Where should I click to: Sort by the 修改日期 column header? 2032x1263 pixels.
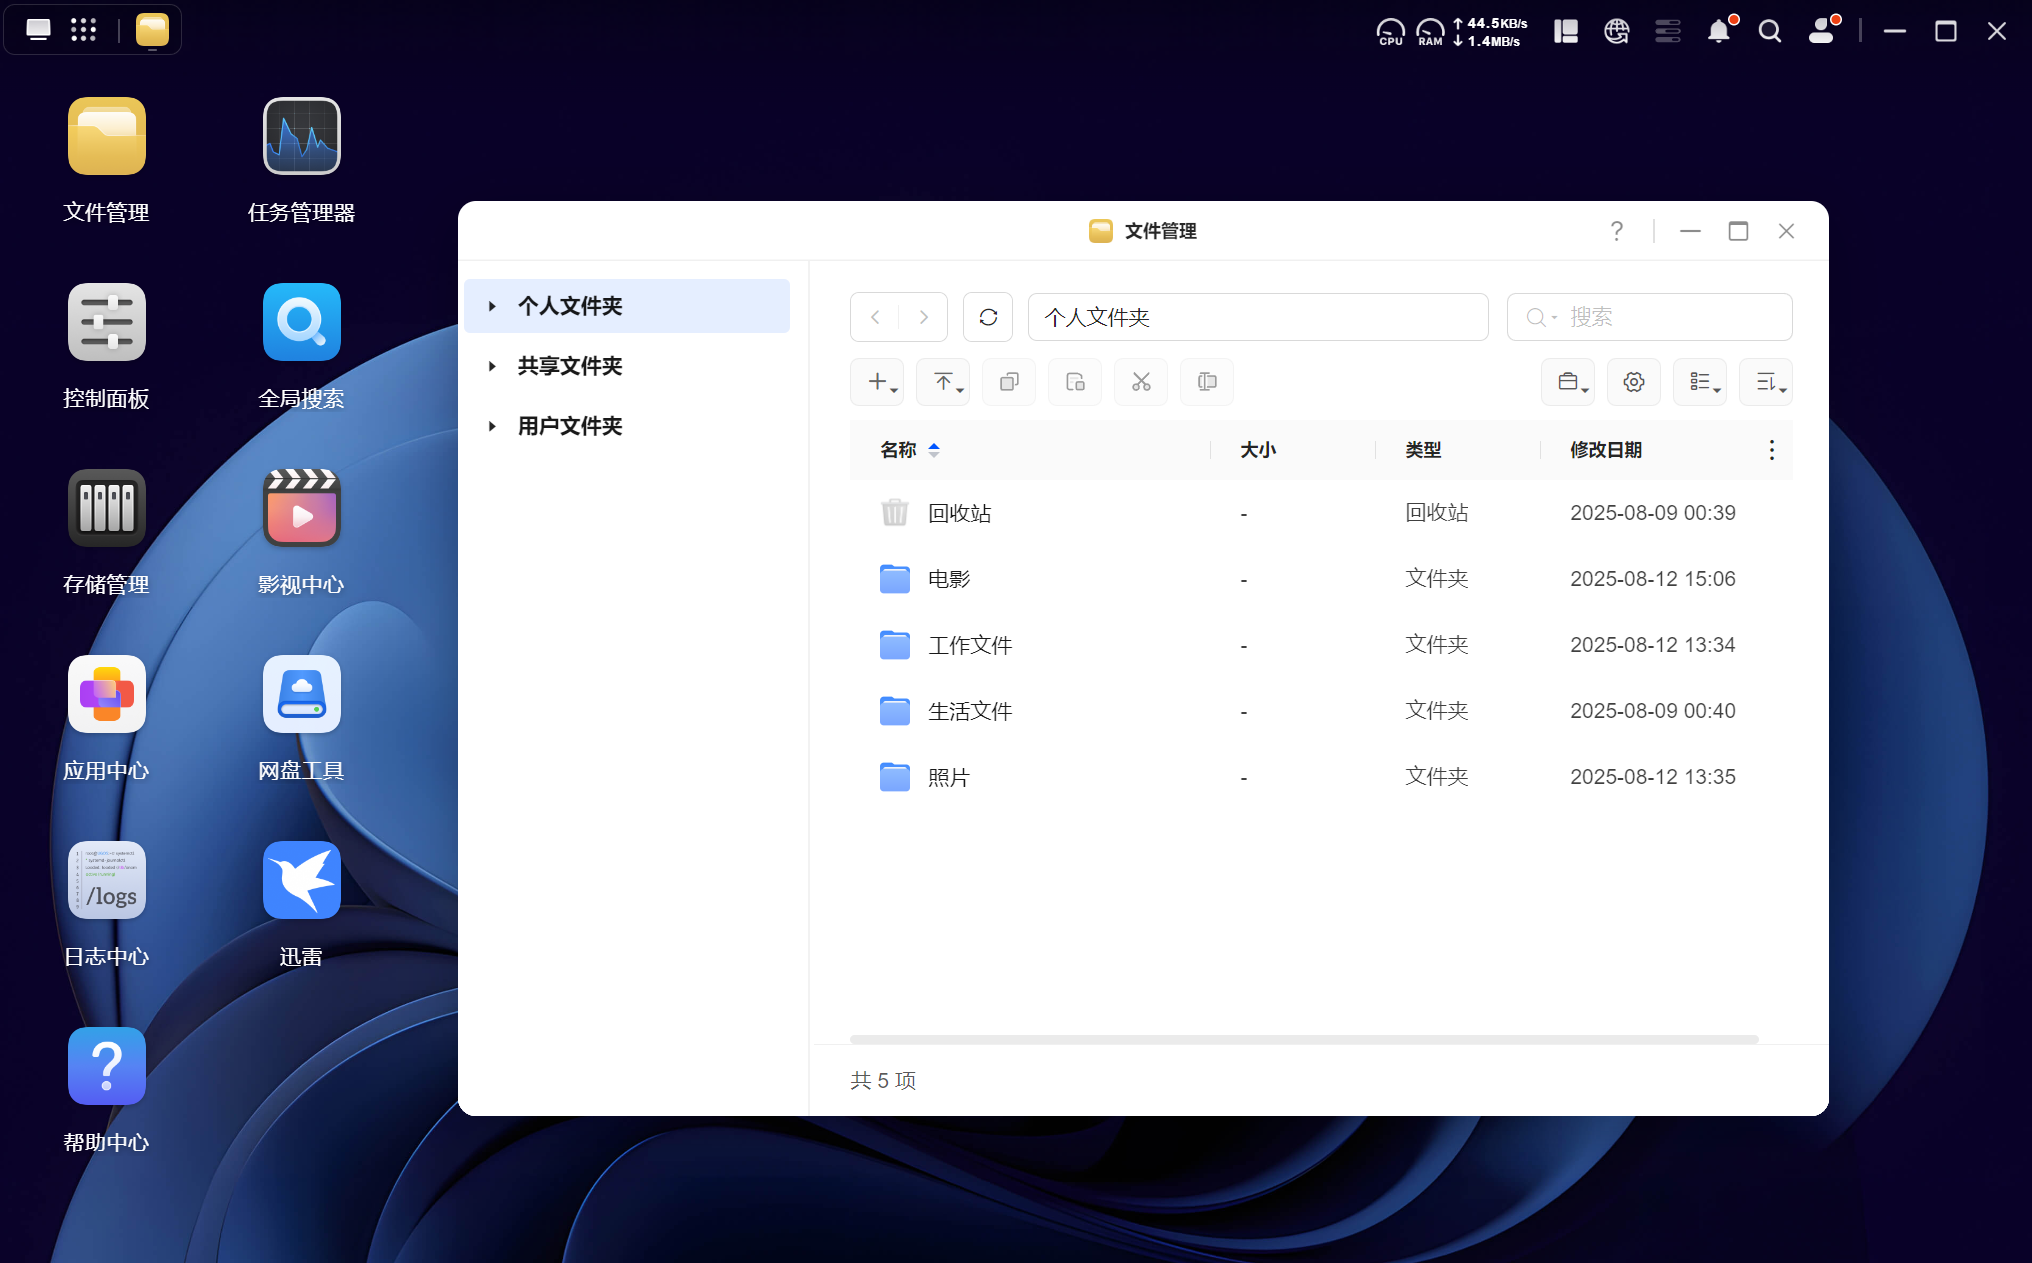[1605, 450]
